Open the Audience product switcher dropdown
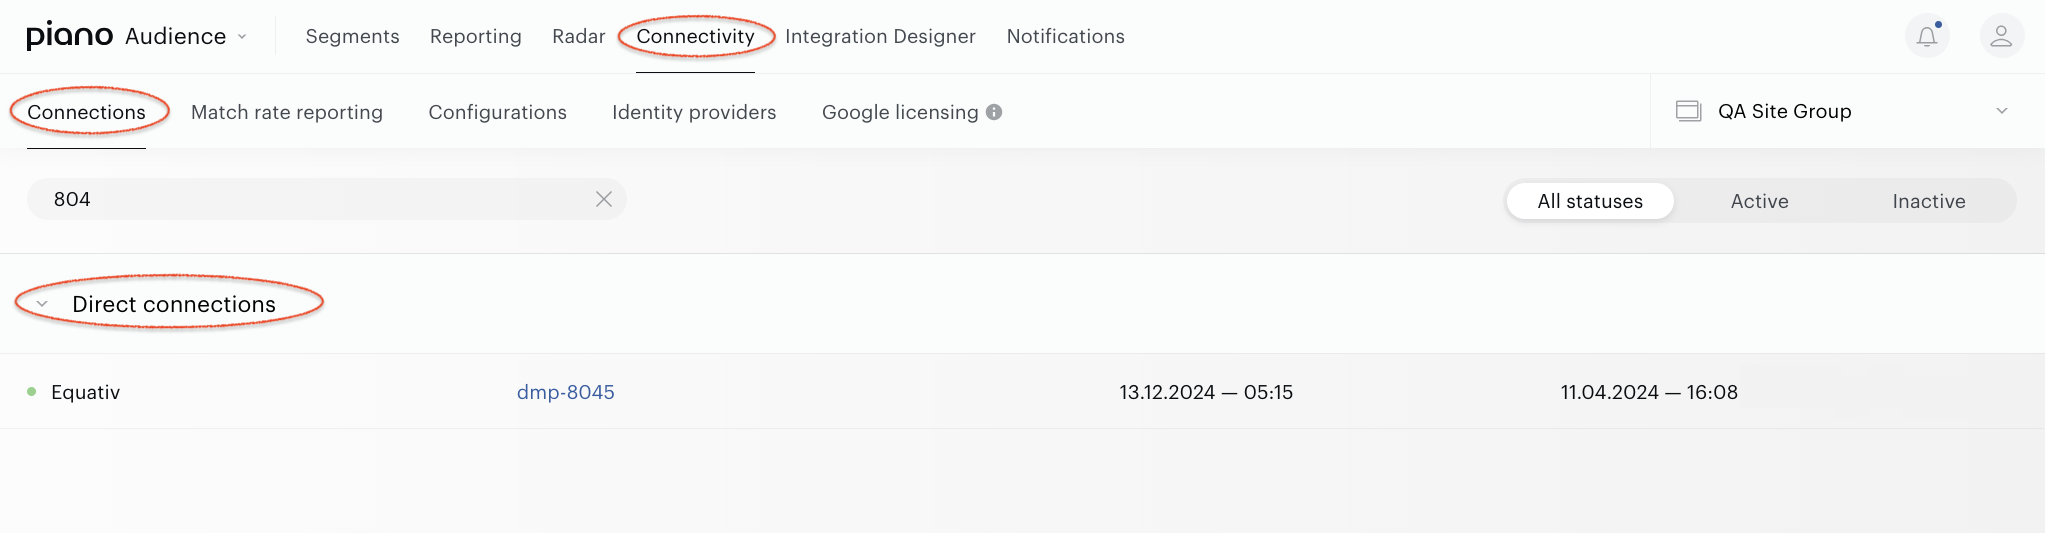Viewport: 2045px width, 533px height. (186, 36)
